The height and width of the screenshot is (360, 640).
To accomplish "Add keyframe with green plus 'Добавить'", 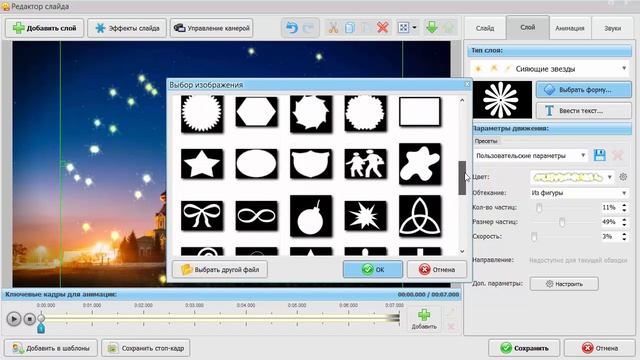I will [424, 319].
